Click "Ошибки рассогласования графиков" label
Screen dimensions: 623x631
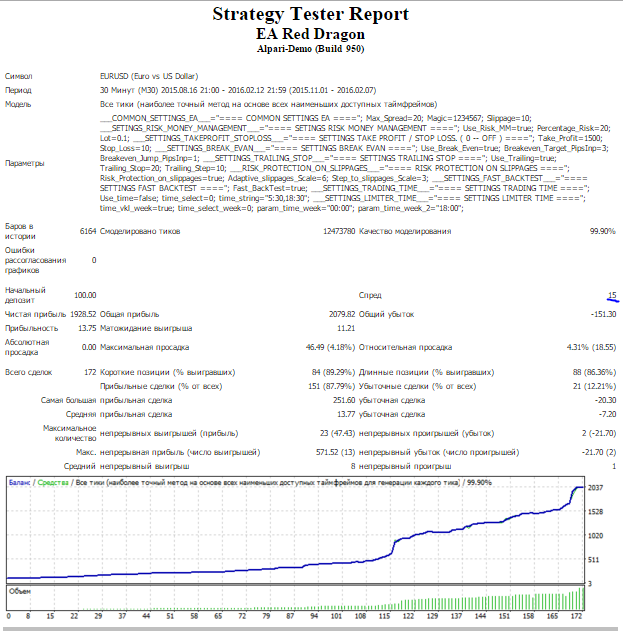coord(35,260)
